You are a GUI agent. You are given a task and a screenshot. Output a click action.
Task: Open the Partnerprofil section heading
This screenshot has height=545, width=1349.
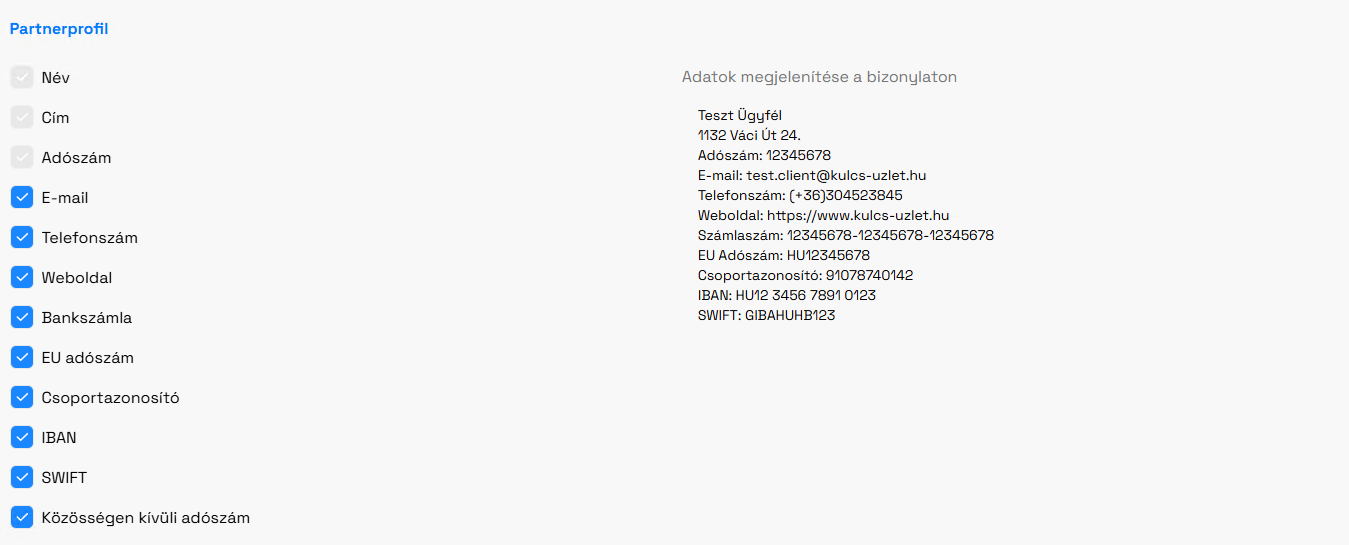tap(59, 29)
